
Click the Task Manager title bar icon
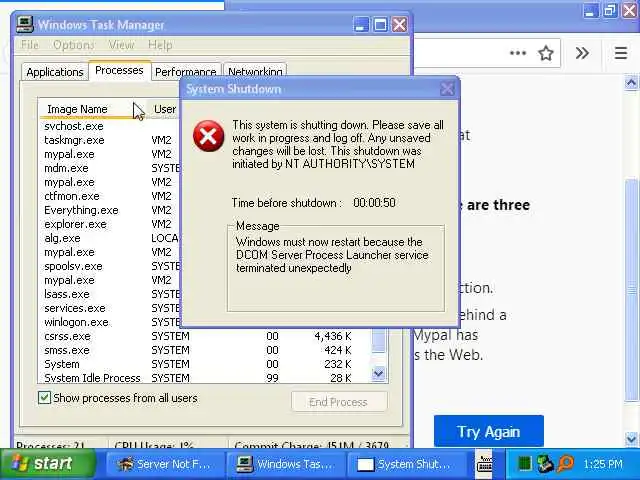(x=24, y=24)
